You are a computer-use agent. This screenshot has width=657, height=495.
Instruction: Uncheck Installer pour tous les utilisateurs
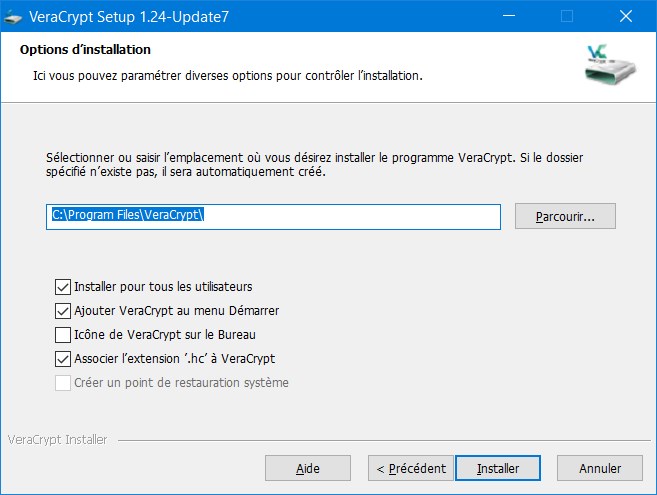click(63, 287)
